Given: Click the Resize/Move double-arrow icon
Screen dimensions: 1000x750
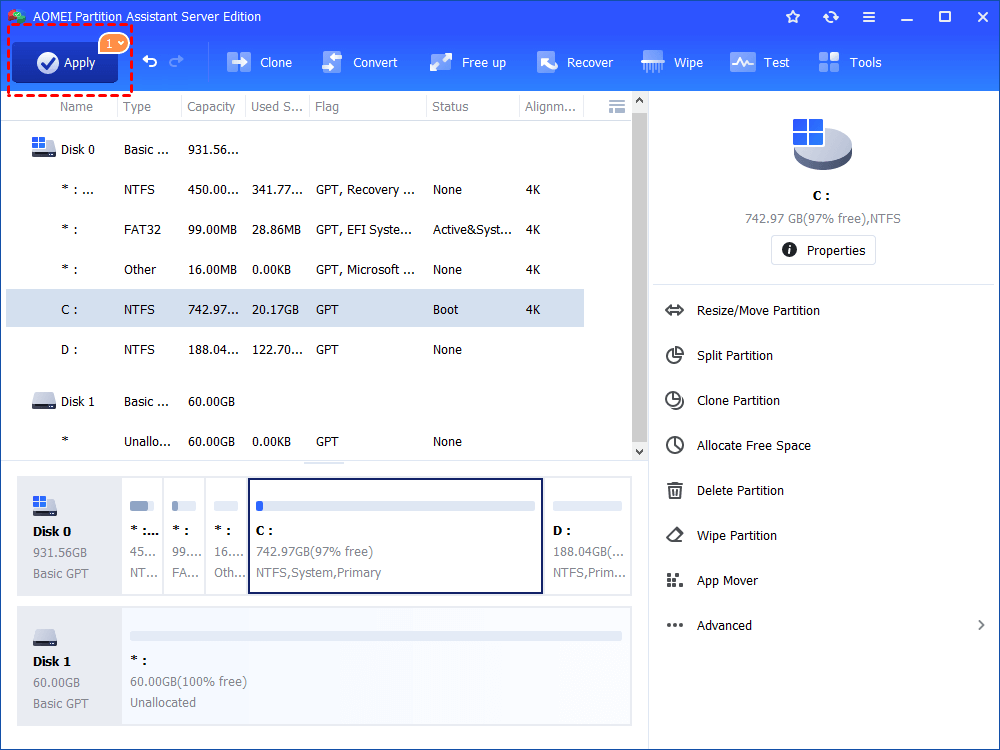Looking at the screenshot, I should (x=675, y=311).
